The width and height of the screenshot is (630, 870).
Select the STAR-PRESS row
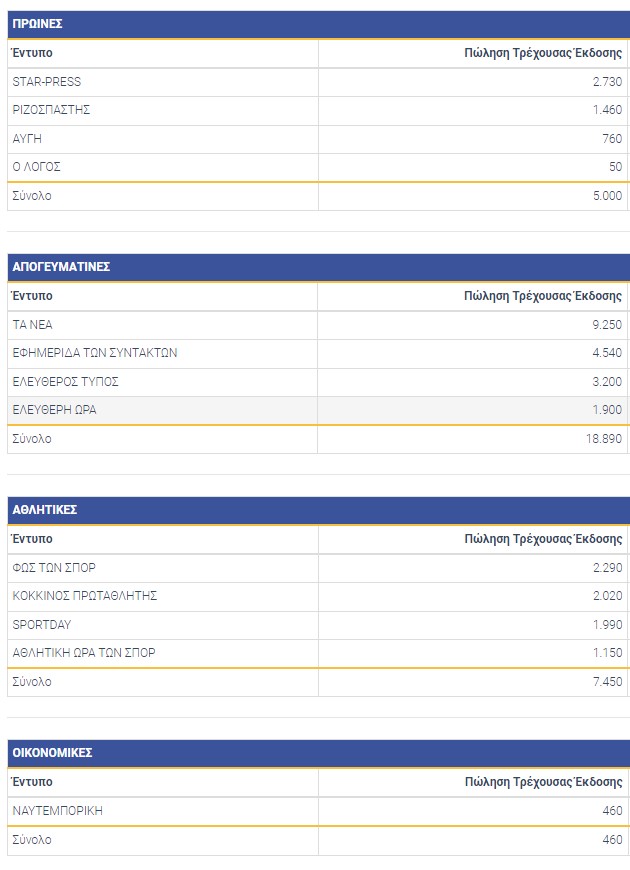point(47,82)
